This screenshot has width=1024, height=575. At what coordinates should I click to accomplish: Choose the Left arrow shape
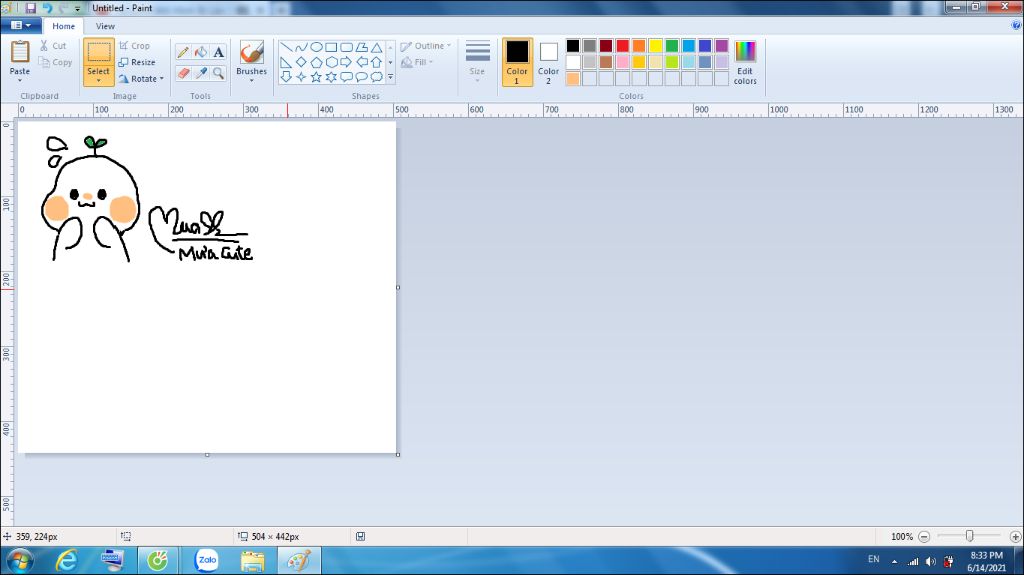[x=361, y=62]
